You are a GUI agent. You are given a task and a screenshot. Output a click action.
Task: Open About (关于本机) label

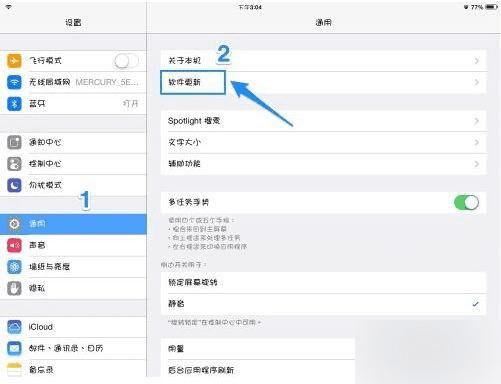tap(184, 61)
